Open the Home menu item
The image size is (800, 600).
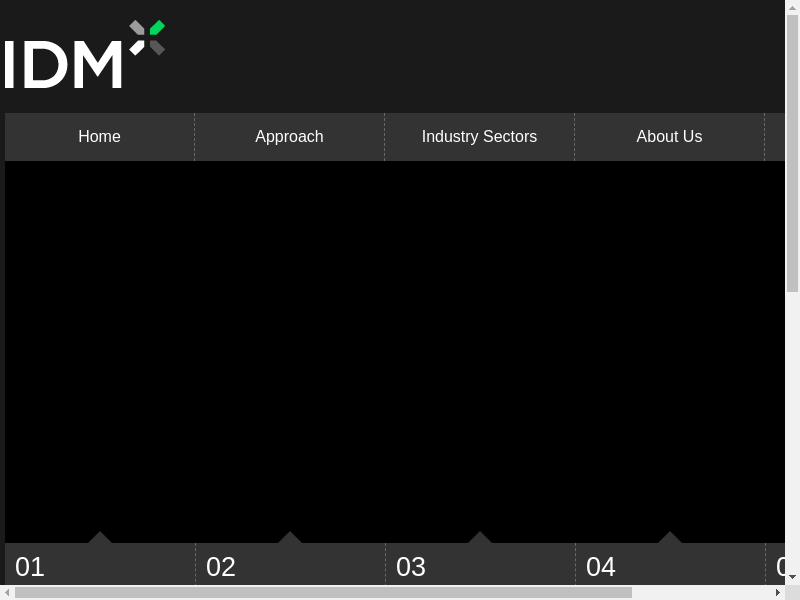click(99, 137)
